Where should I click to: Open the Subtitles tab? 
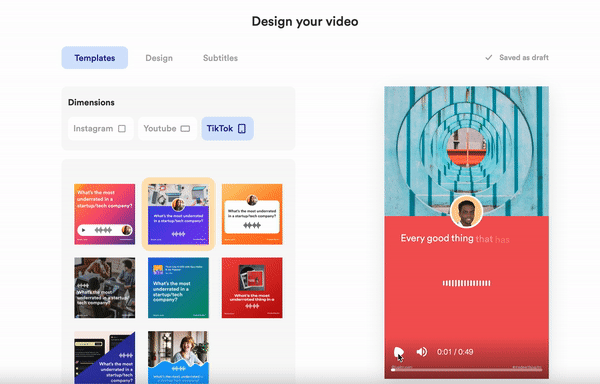coord(220,58)
